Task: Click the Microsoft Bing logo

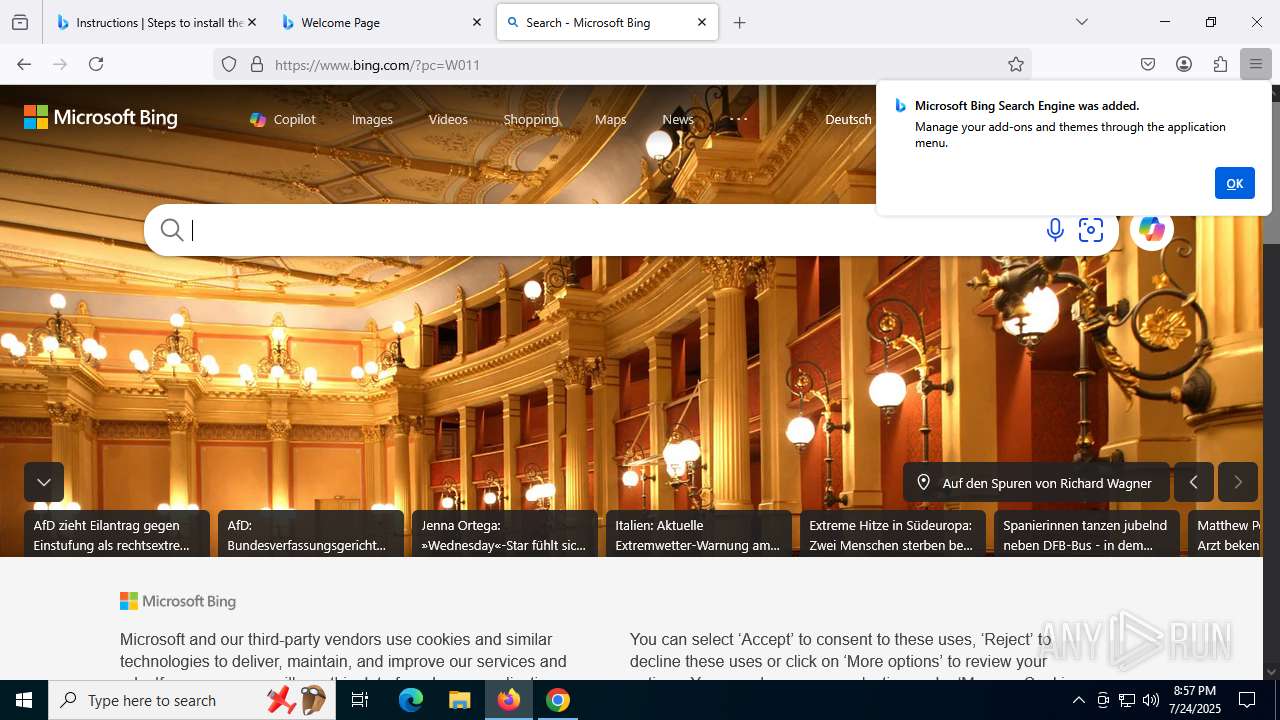Action: (101, 118)
